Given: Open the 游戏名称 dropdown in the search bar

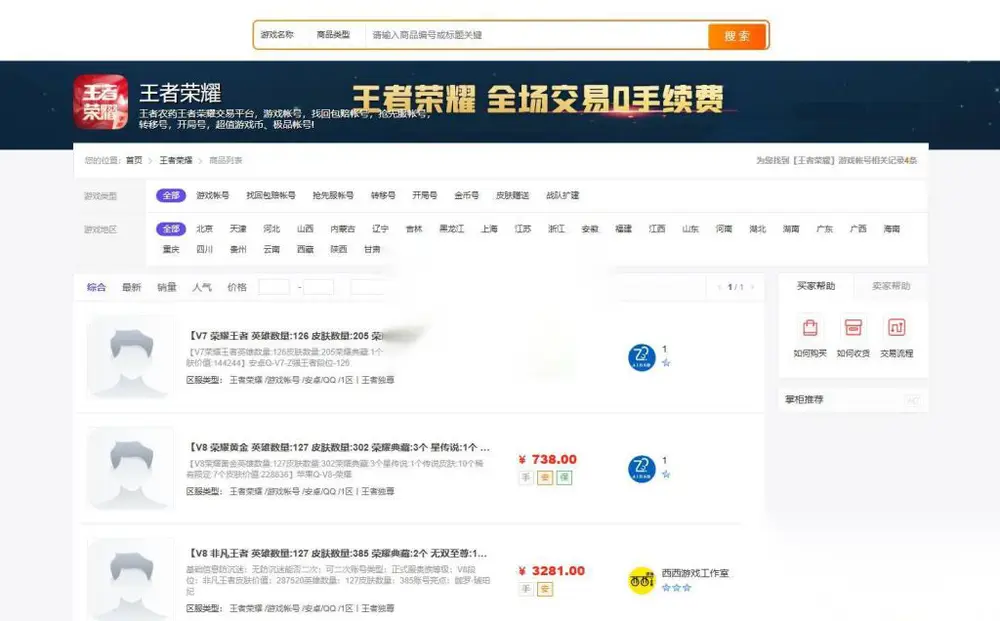Looking at the screenshot, I should [277, 34].
